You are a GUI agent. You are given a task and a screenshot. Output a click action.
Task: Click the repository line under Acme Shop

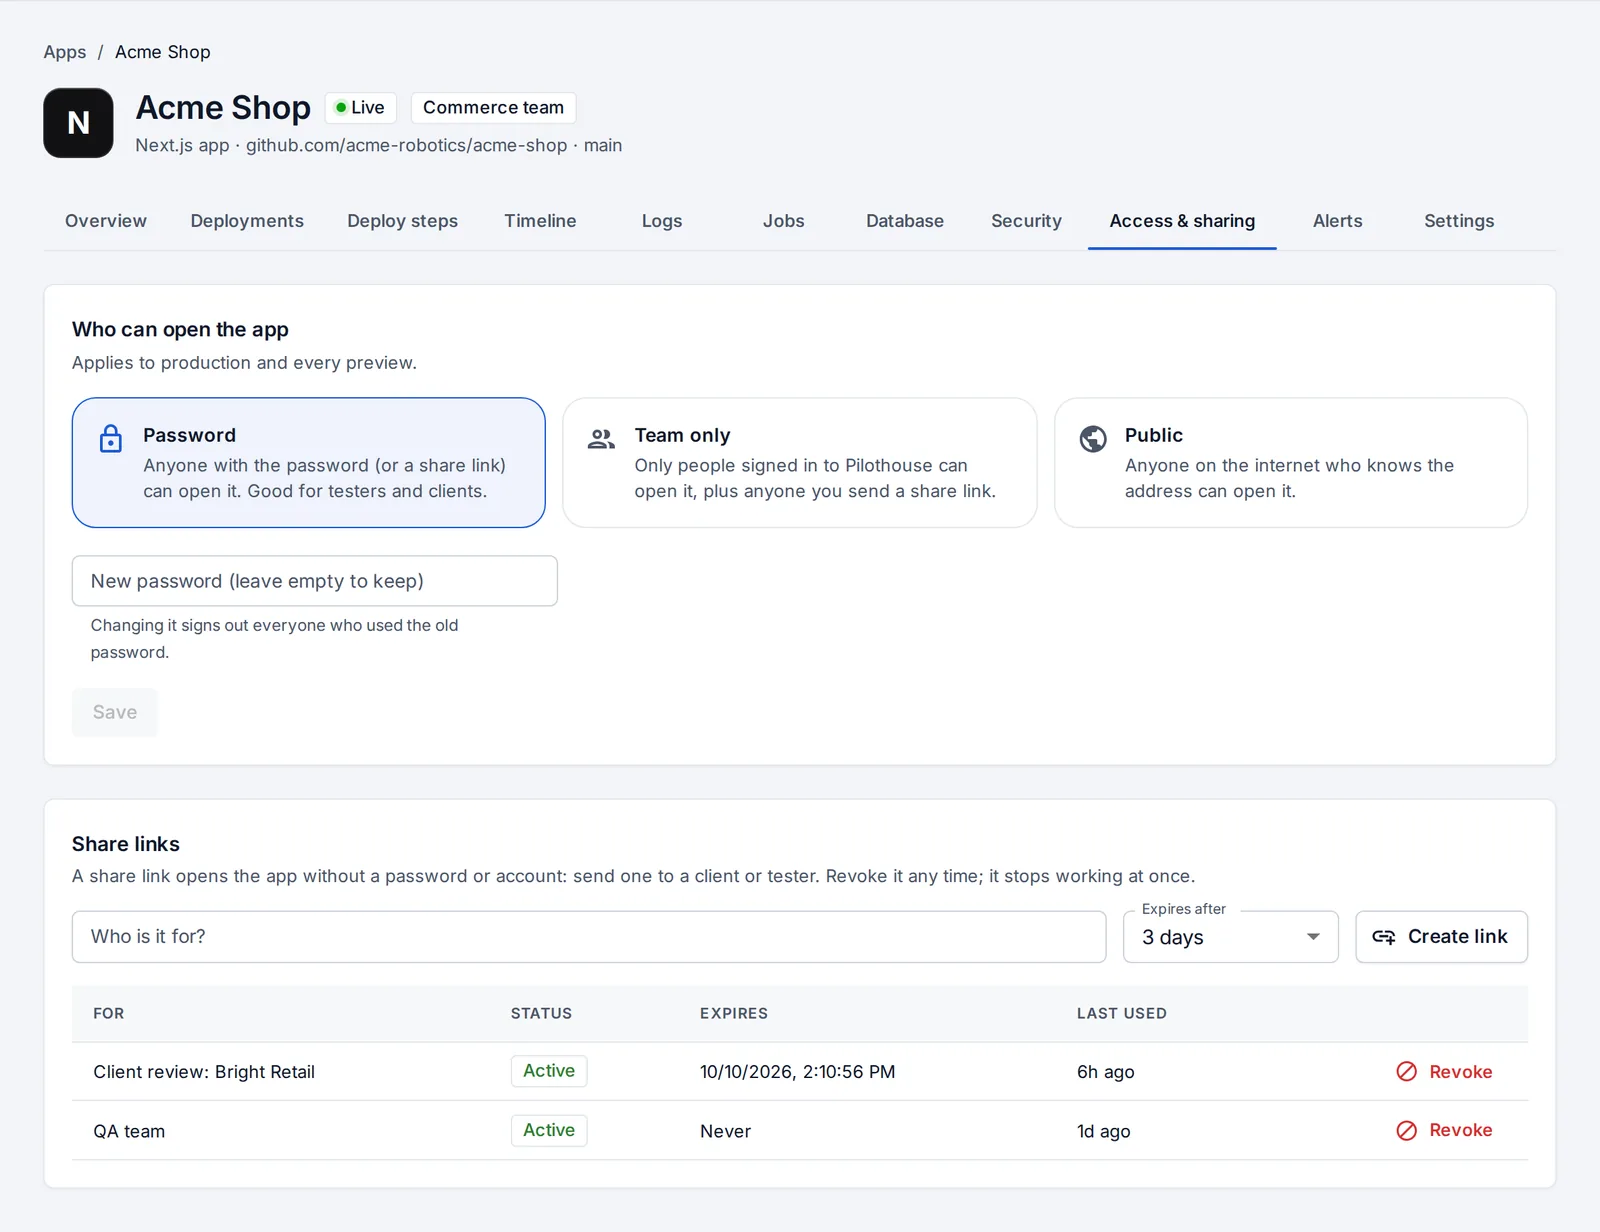(x=379, y=145)
